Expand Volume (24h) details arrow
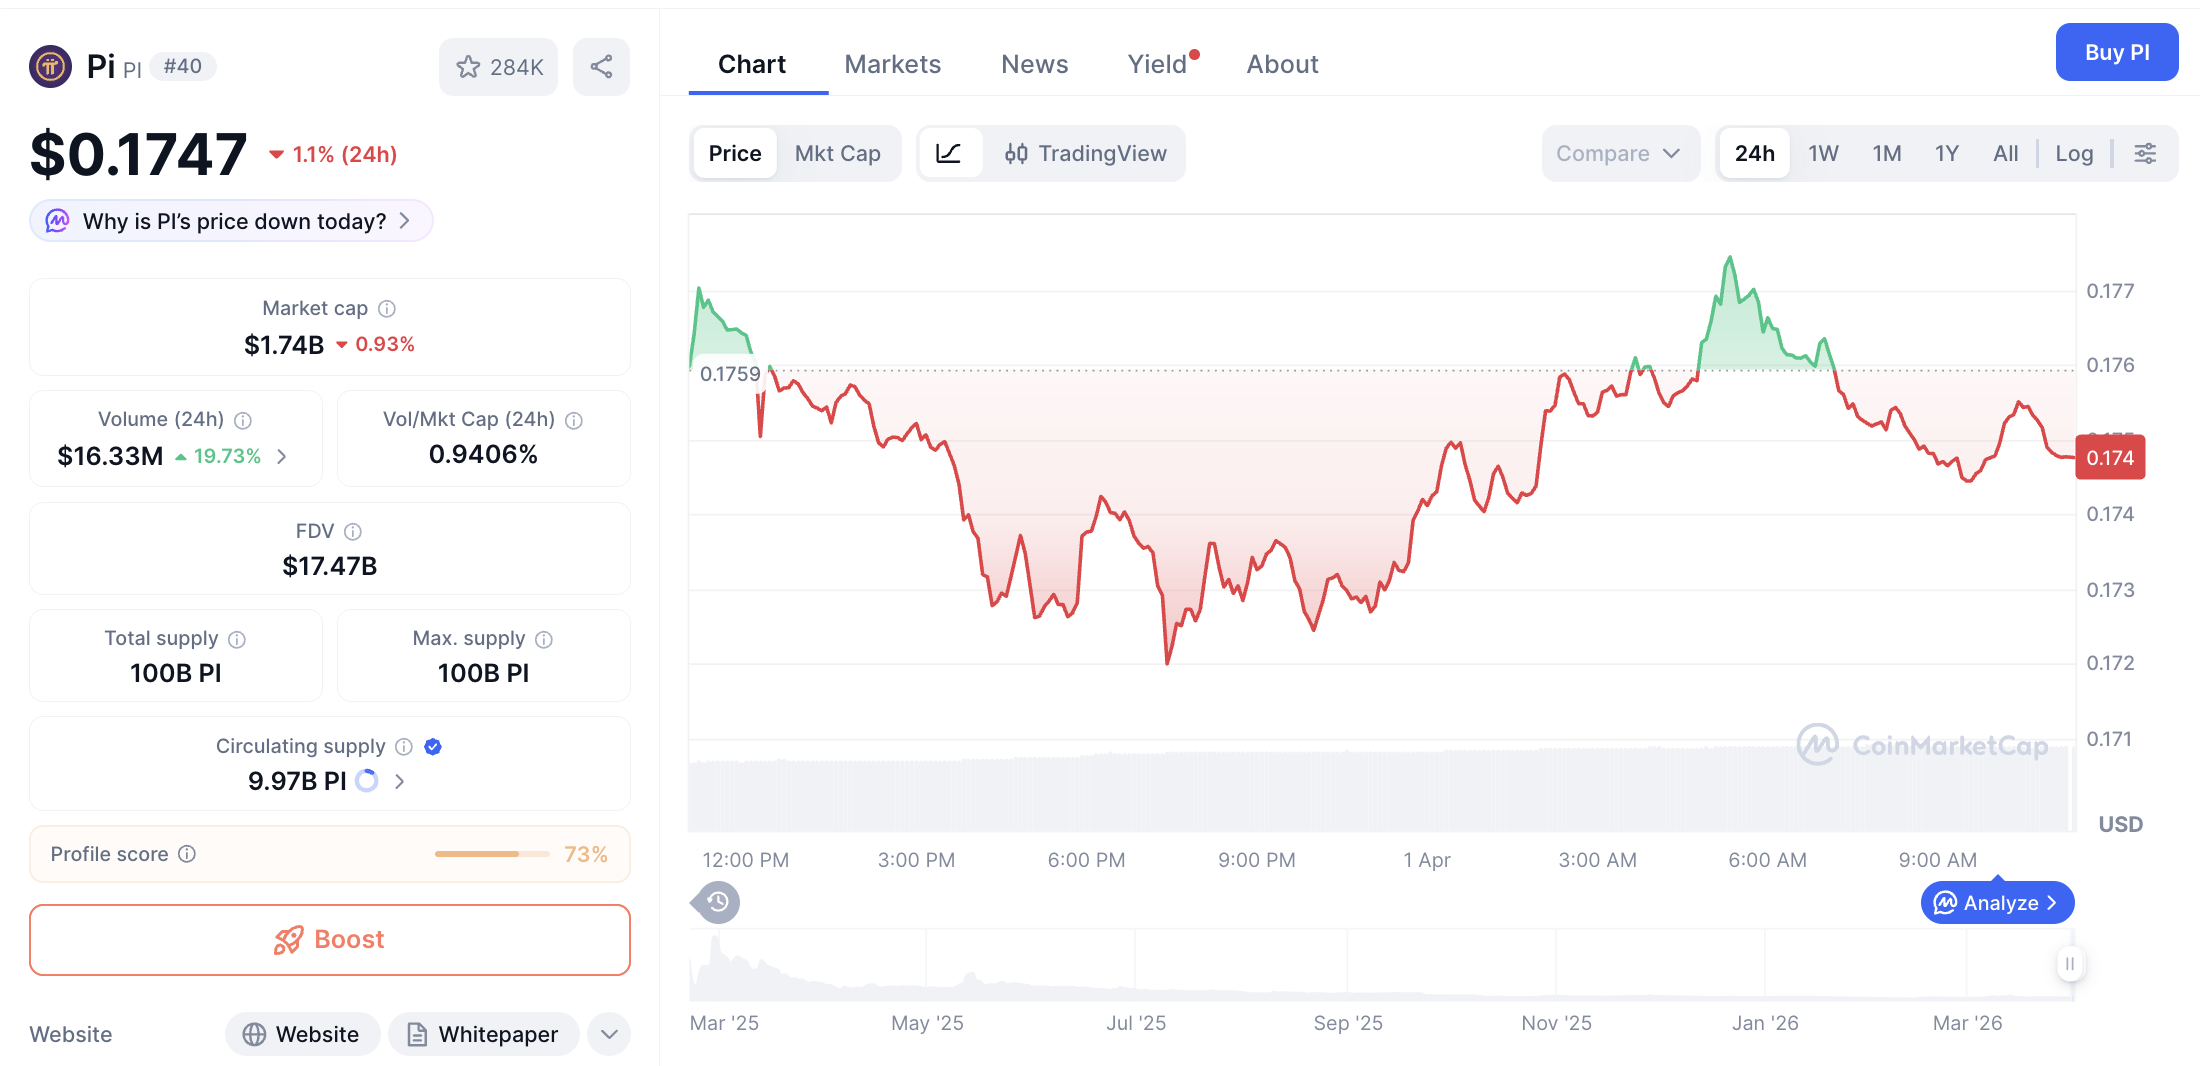Image resolution: width=2200 pixels, height=1066 pixels. [x=281, y=456]
